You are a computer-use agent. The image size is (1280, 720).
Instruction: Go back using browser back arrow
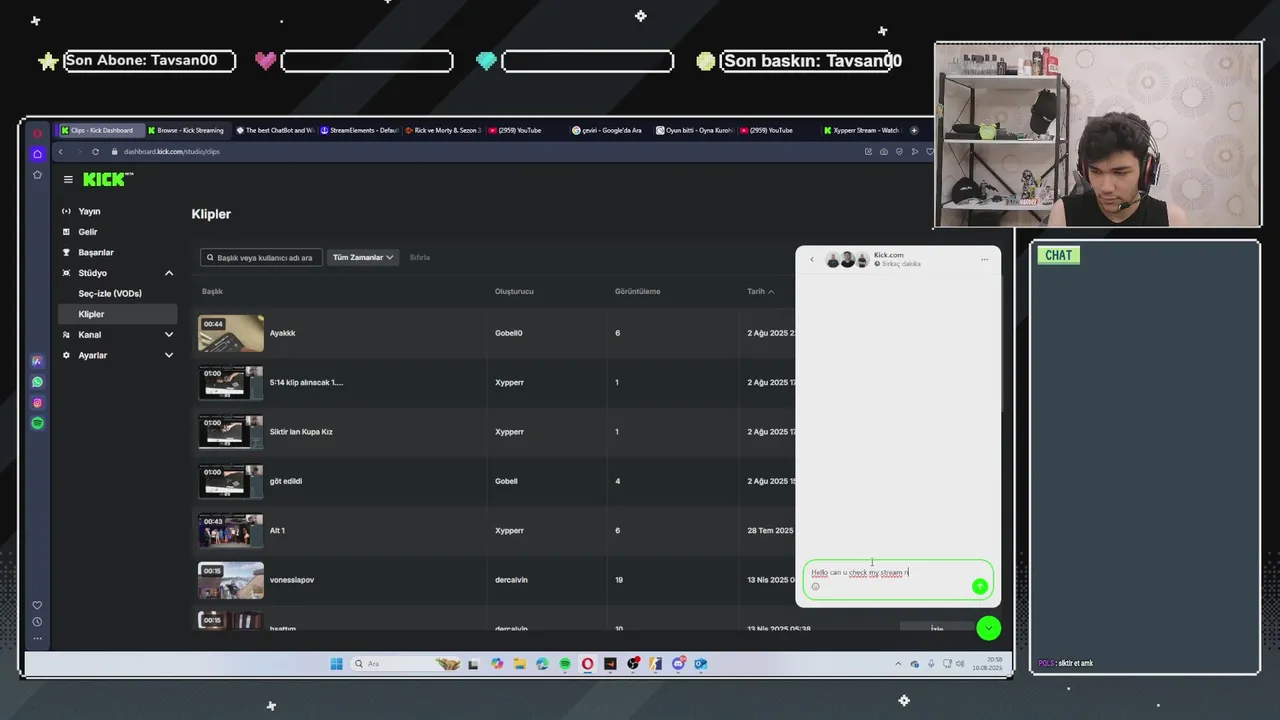click(60, 151)
